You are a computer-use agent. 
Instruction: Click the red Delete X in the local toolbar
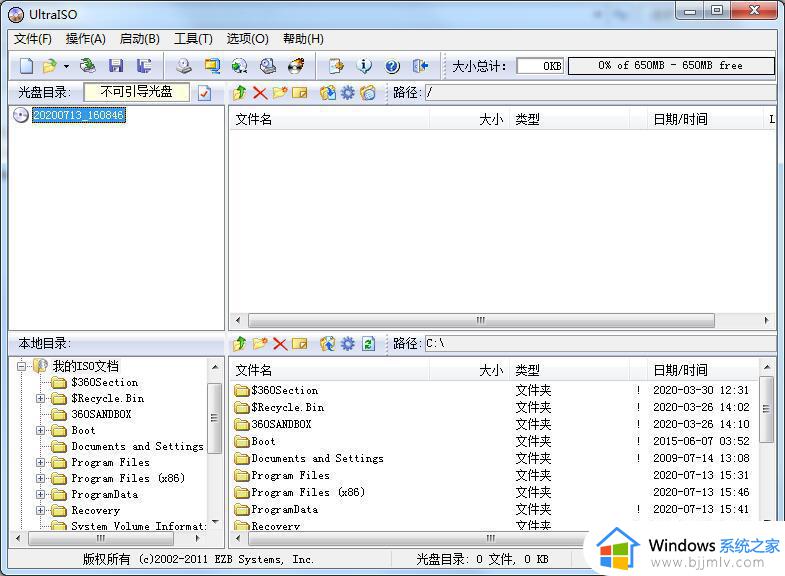tap(280, 344)
